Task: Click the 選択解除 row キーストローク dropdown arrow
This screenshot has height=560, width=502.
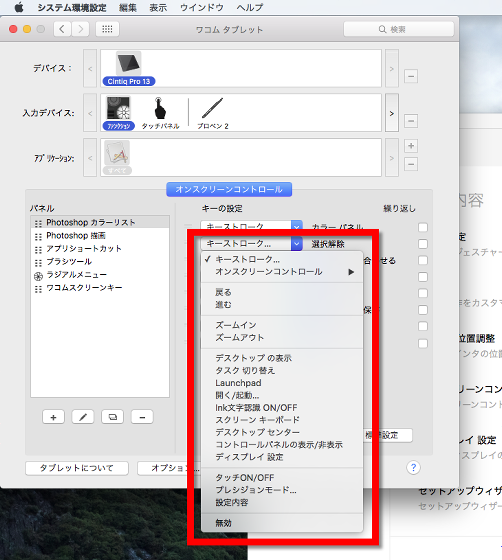Action: pos(296,244)
